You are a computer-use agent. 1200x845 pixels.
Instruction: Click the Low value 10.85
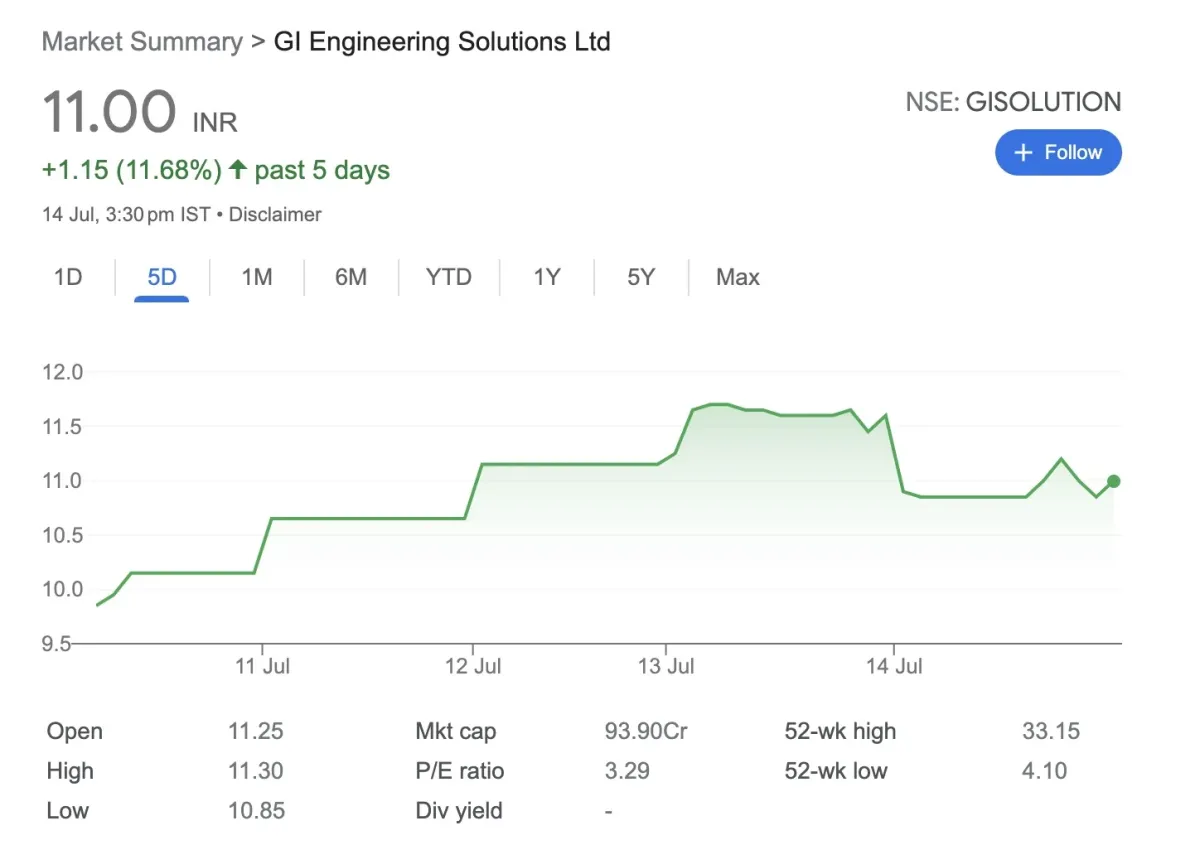click(256, 811)
